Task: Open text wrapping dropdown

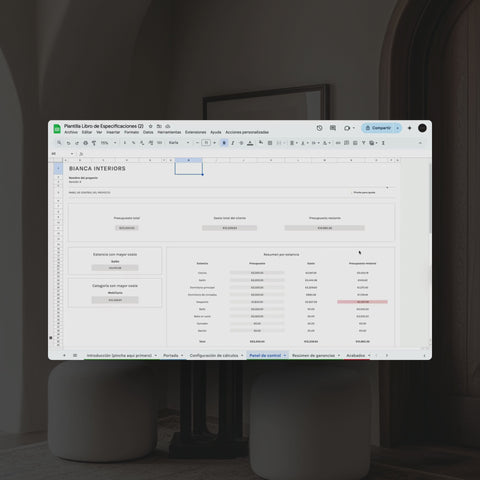Action: [x=315, y=143]
